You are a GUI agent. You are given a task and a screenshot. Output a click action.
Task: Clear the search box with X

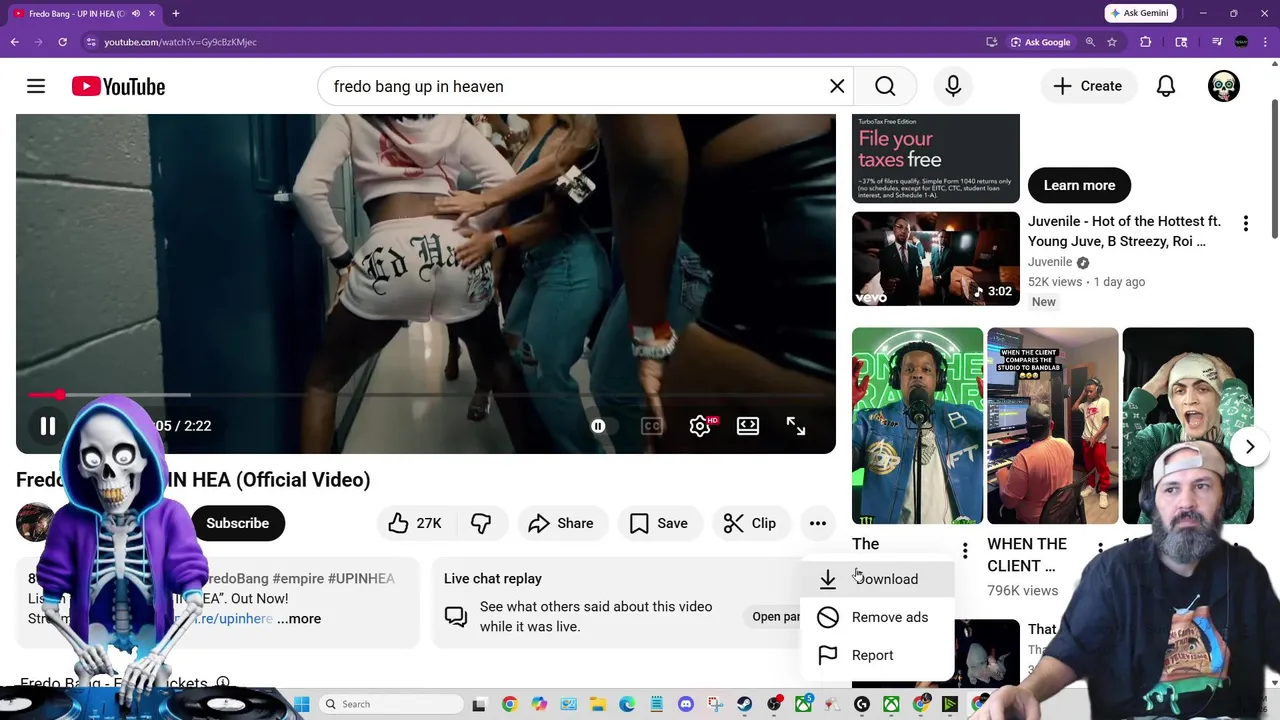tap(837, 86)
